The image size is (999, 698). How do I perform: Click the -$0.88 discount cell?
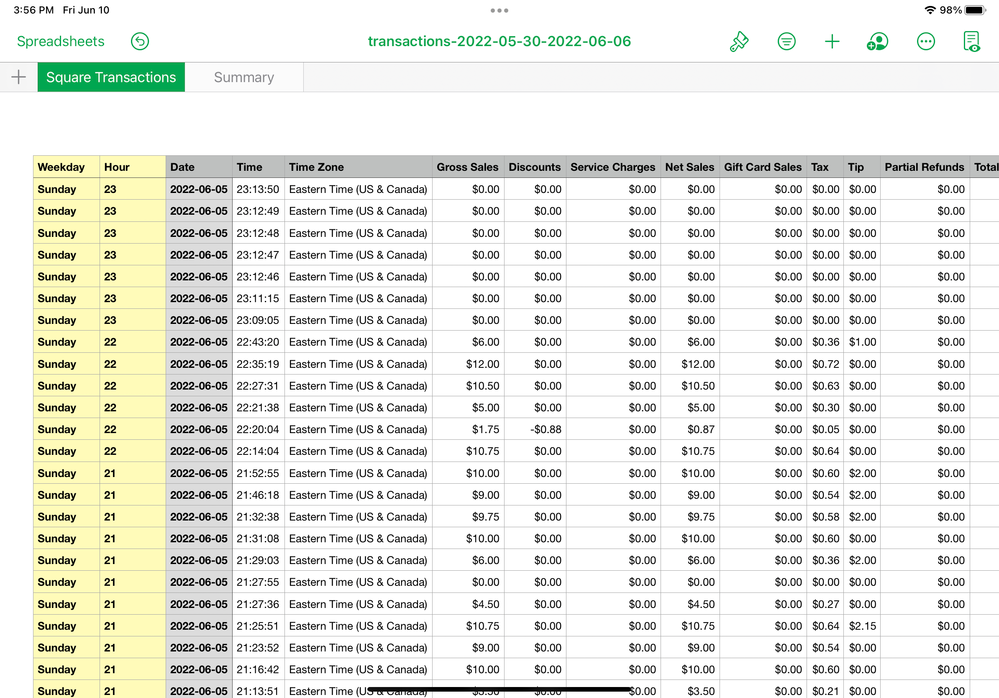click(534, 429)
